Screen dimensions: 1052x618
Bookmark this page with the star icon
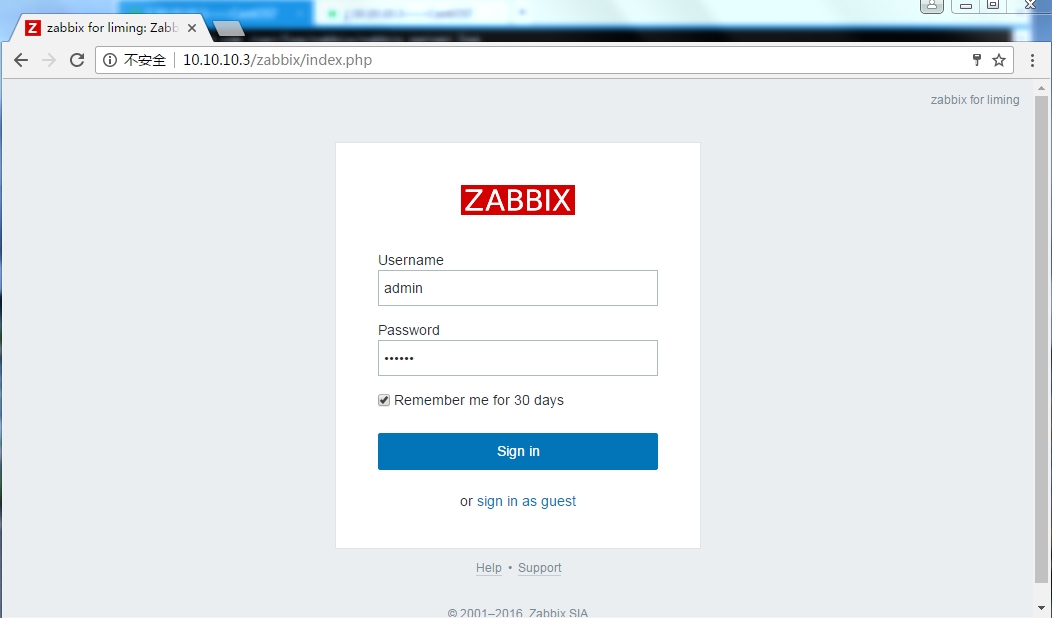(x=999, y=60)
